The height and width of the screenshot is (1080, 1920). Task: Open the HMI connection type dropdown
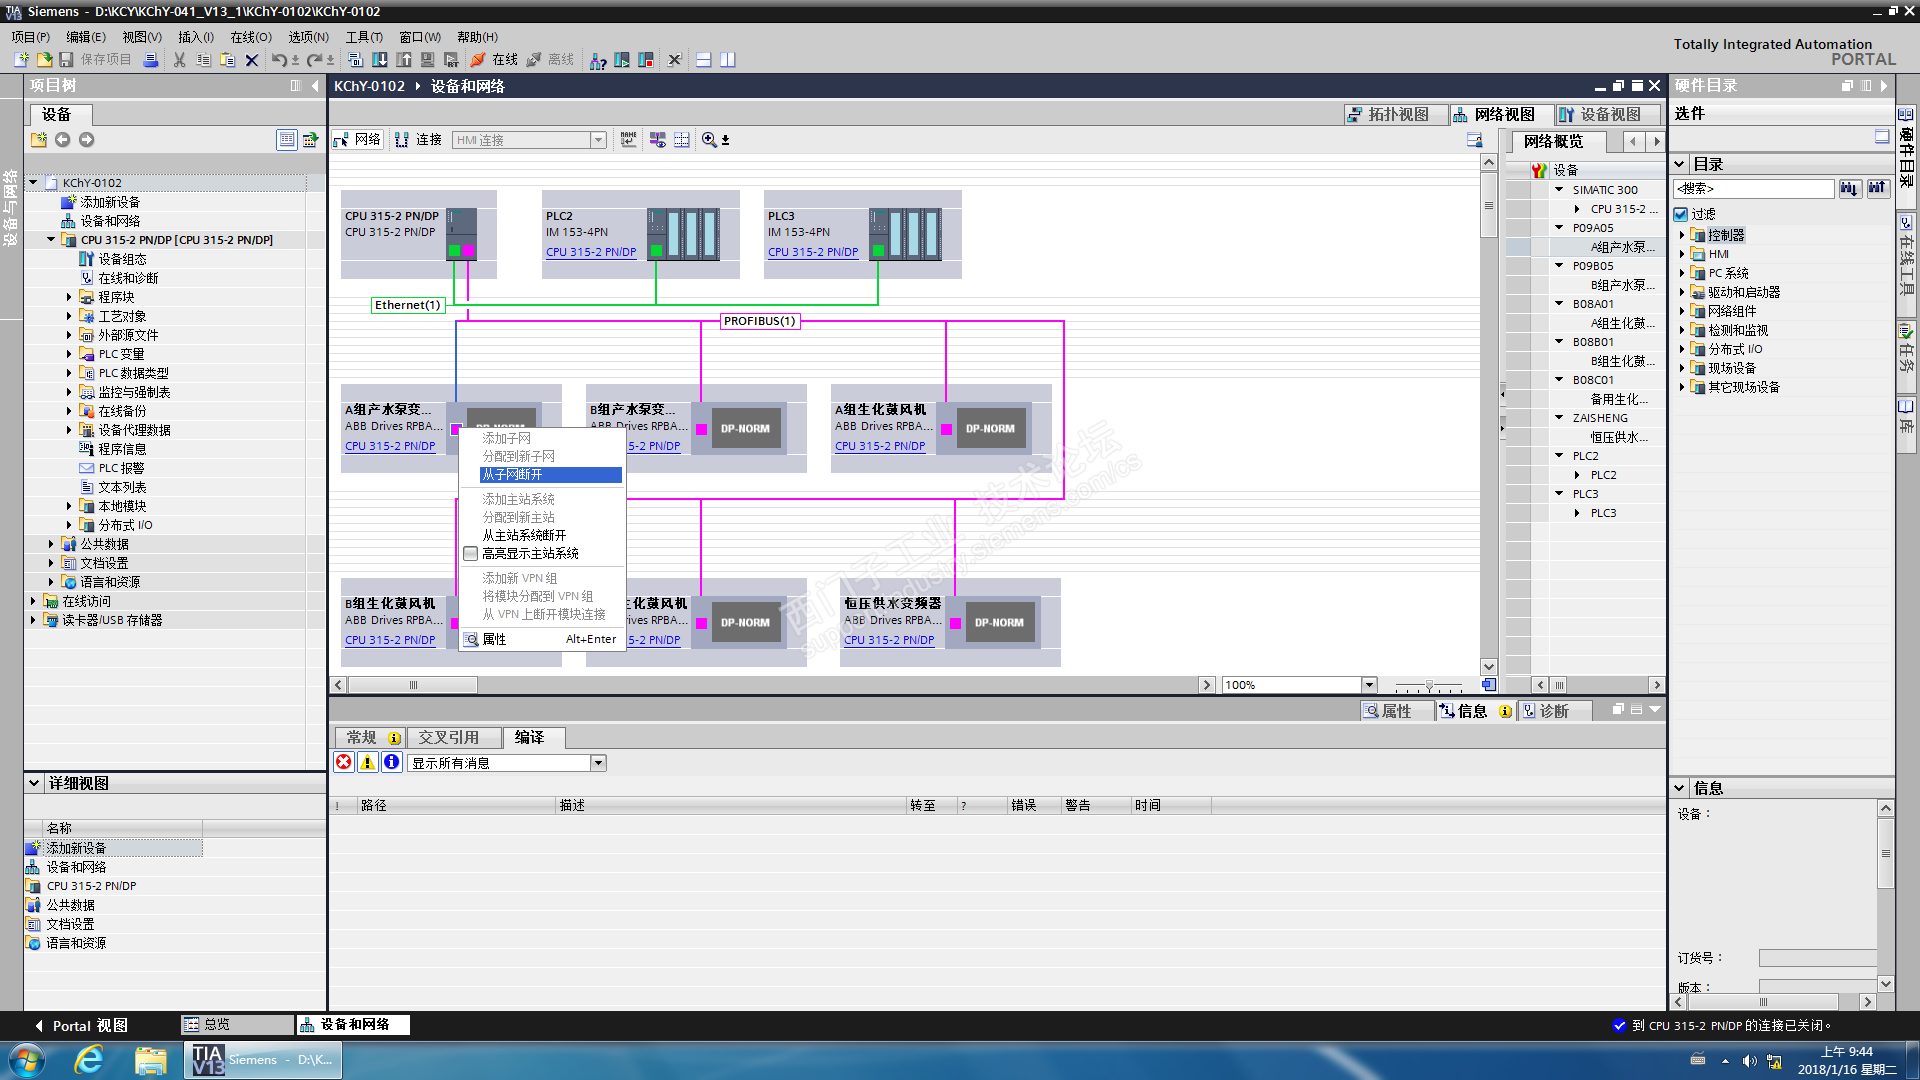[598, 140]
